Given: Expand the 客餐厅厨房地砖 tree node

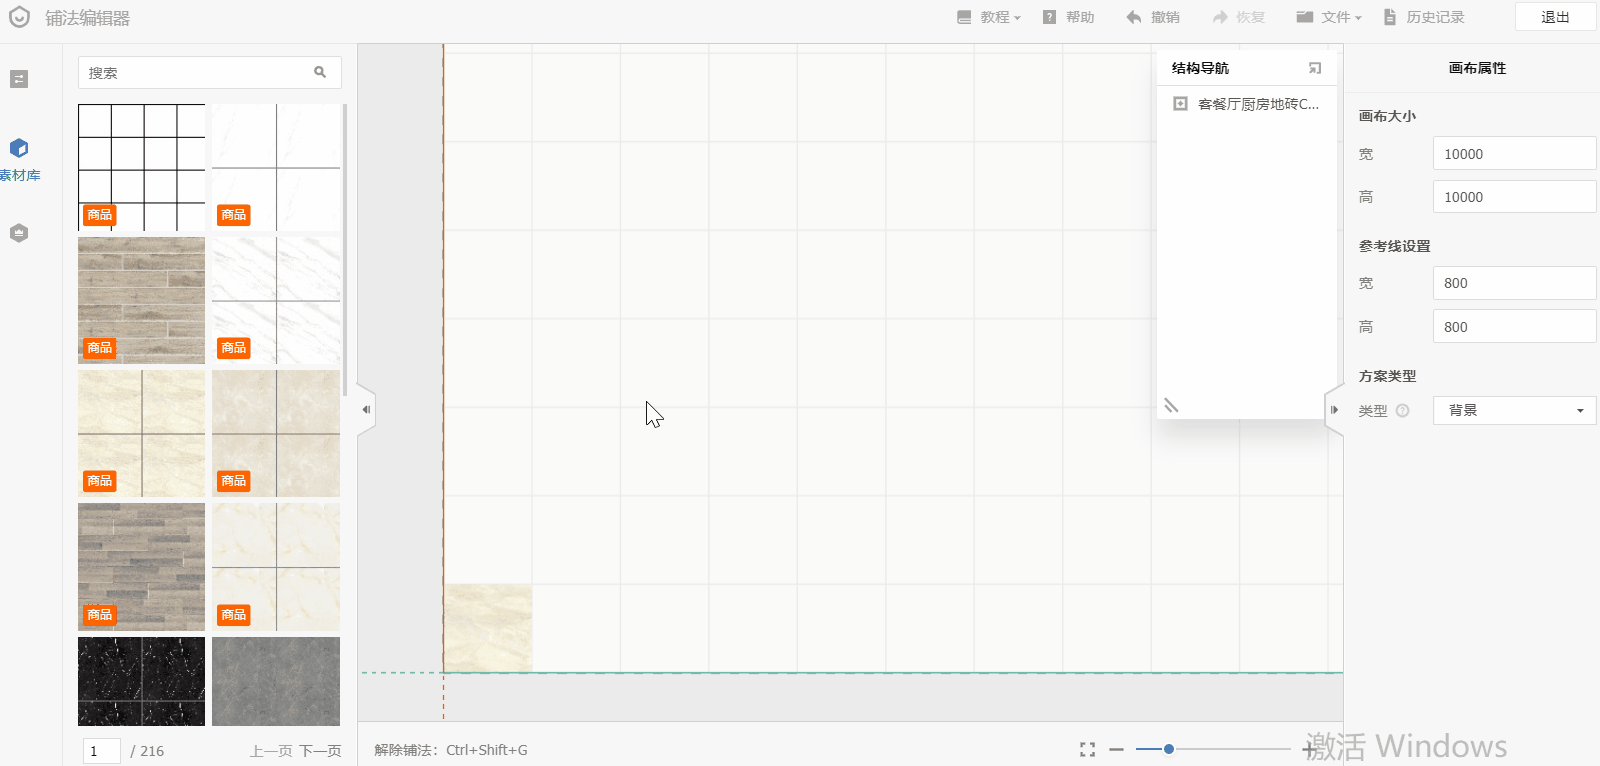Looking at the screenshot, I should [1180, 104].
